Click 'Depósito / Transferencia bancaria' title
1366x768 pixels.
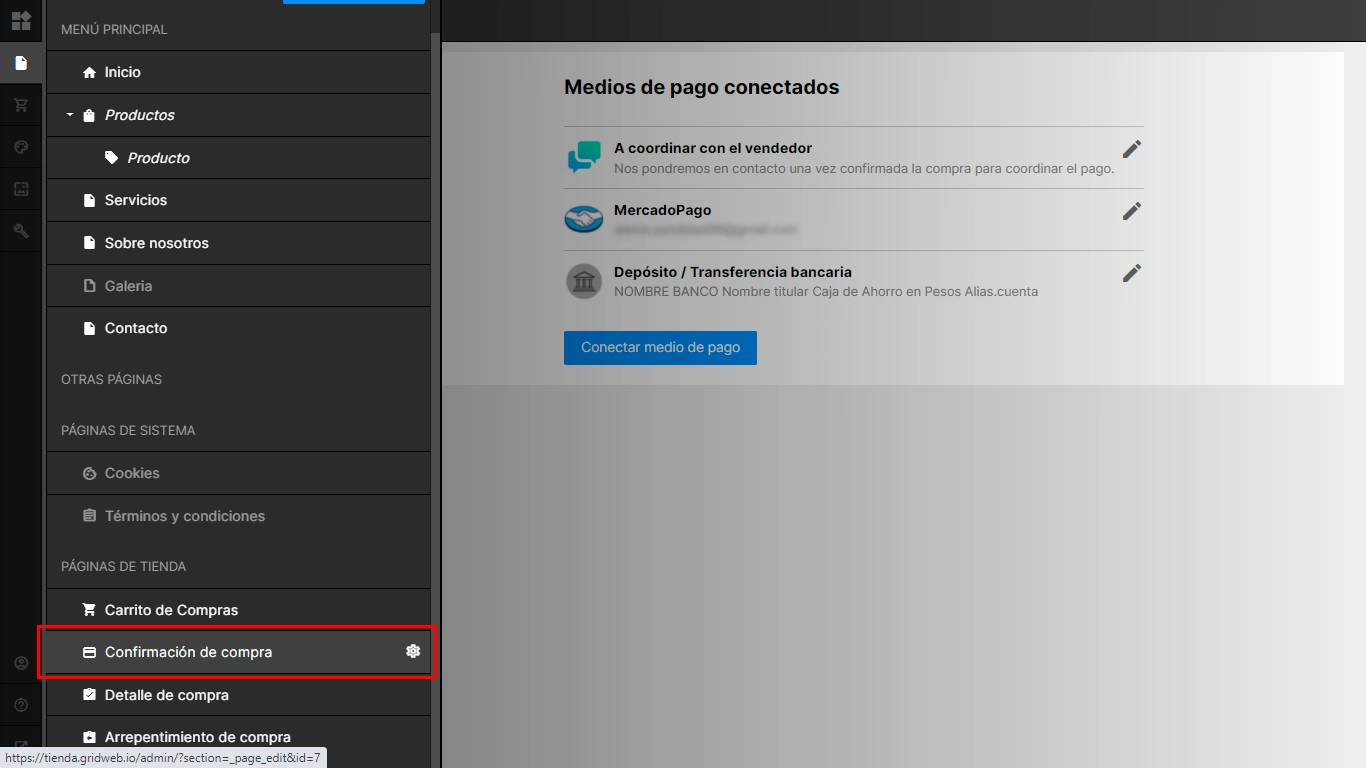[733, 272]
